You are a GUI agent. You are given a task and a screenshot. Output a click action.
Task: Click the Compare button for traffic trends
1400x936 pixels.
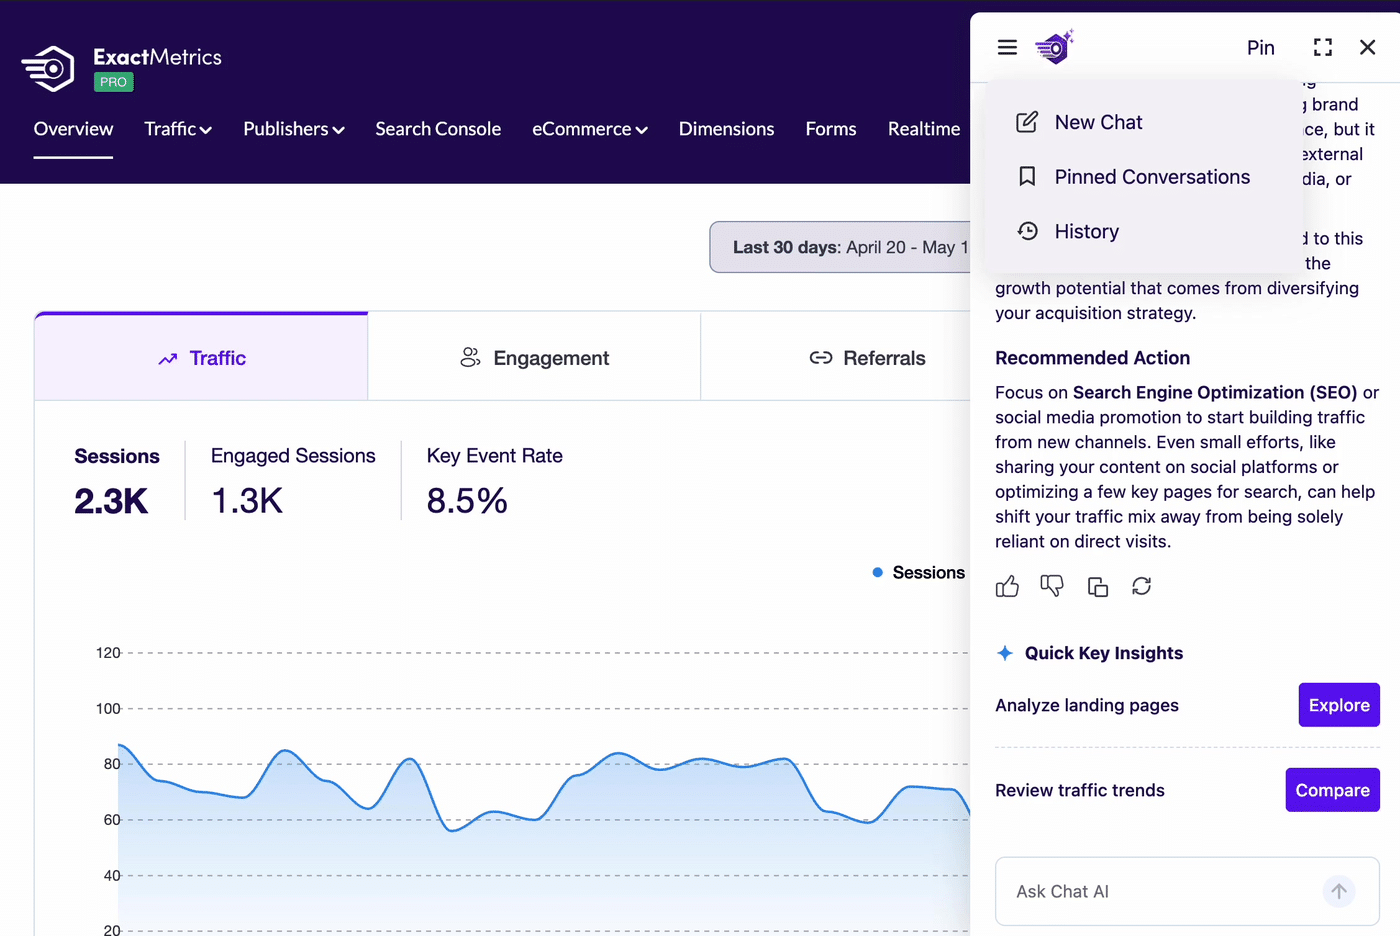(x=1332, y=790)
